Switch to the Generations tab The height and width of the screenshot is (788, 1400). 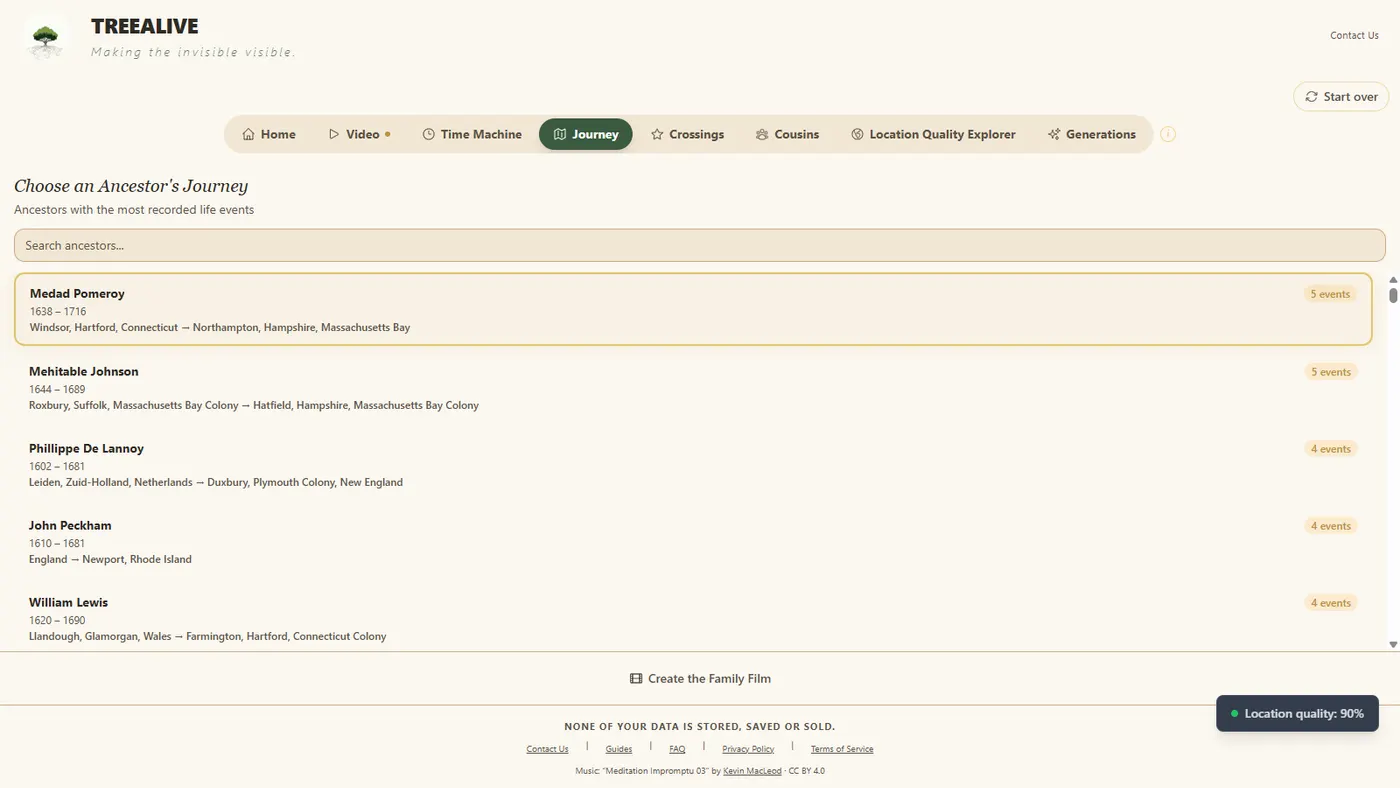point(1091,134)
